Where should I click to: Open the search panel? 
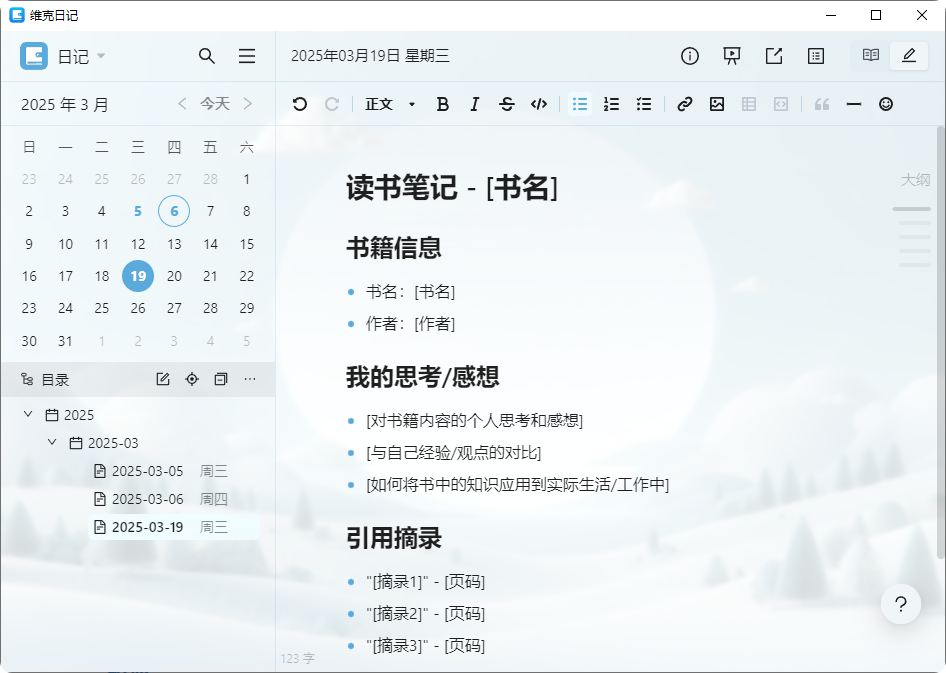[x=207, y=56]
